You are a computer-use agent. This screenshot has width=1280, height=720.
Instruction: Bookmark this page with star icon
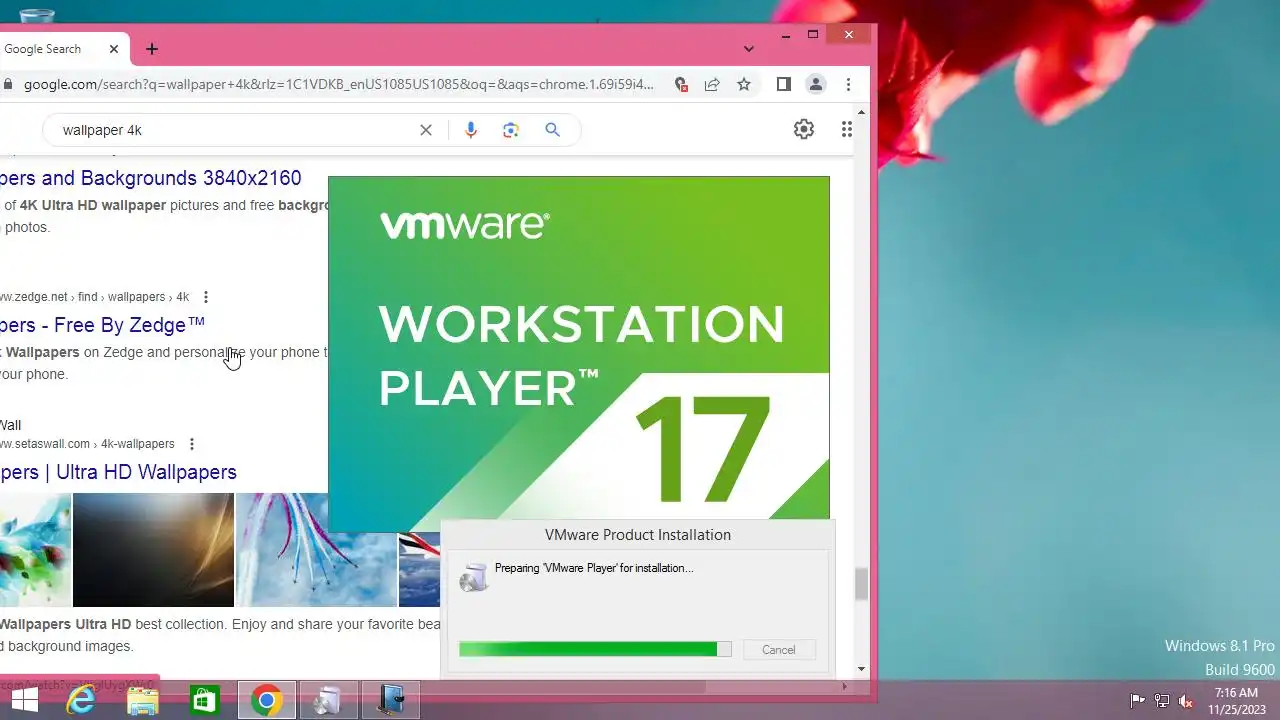point(744,85)
